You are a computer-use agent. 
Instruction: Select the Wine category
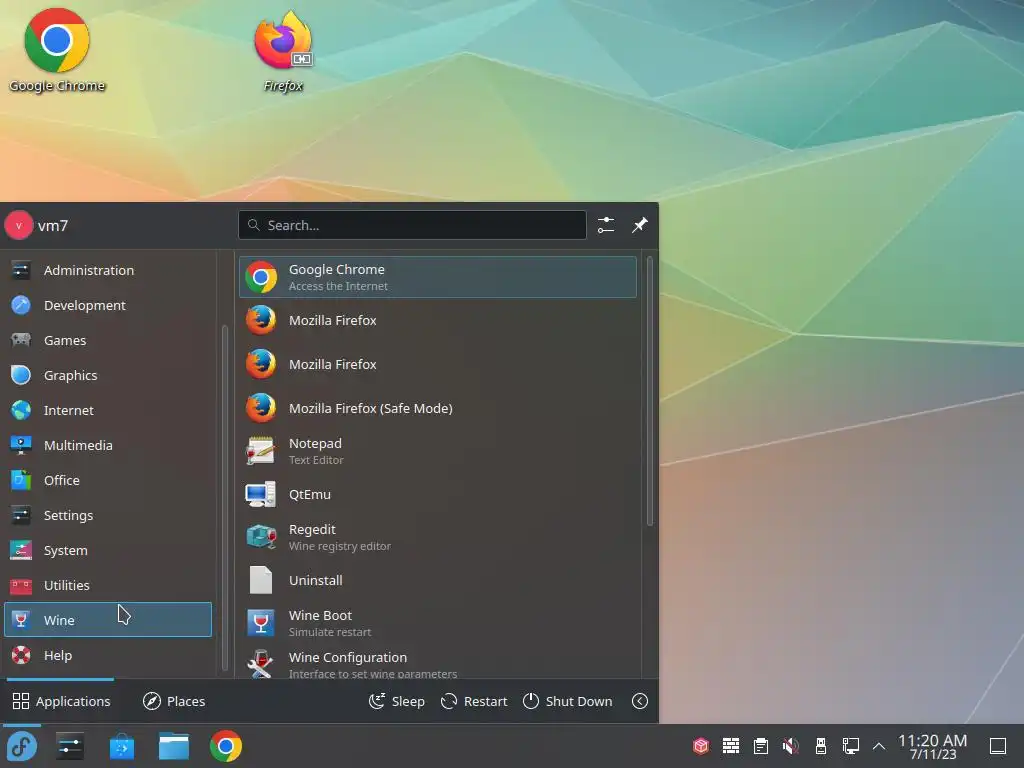[108, 620]
